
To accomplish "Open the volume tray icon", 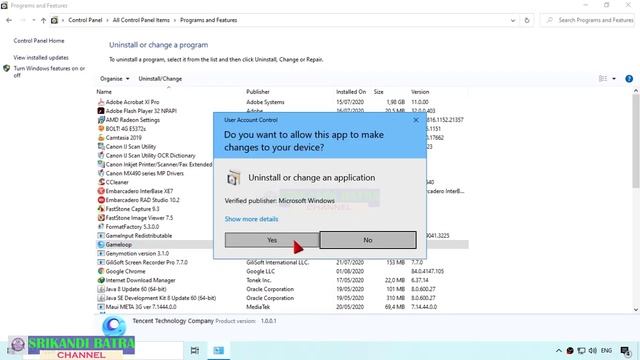I will pyautogui.click(x=593, y=351).
